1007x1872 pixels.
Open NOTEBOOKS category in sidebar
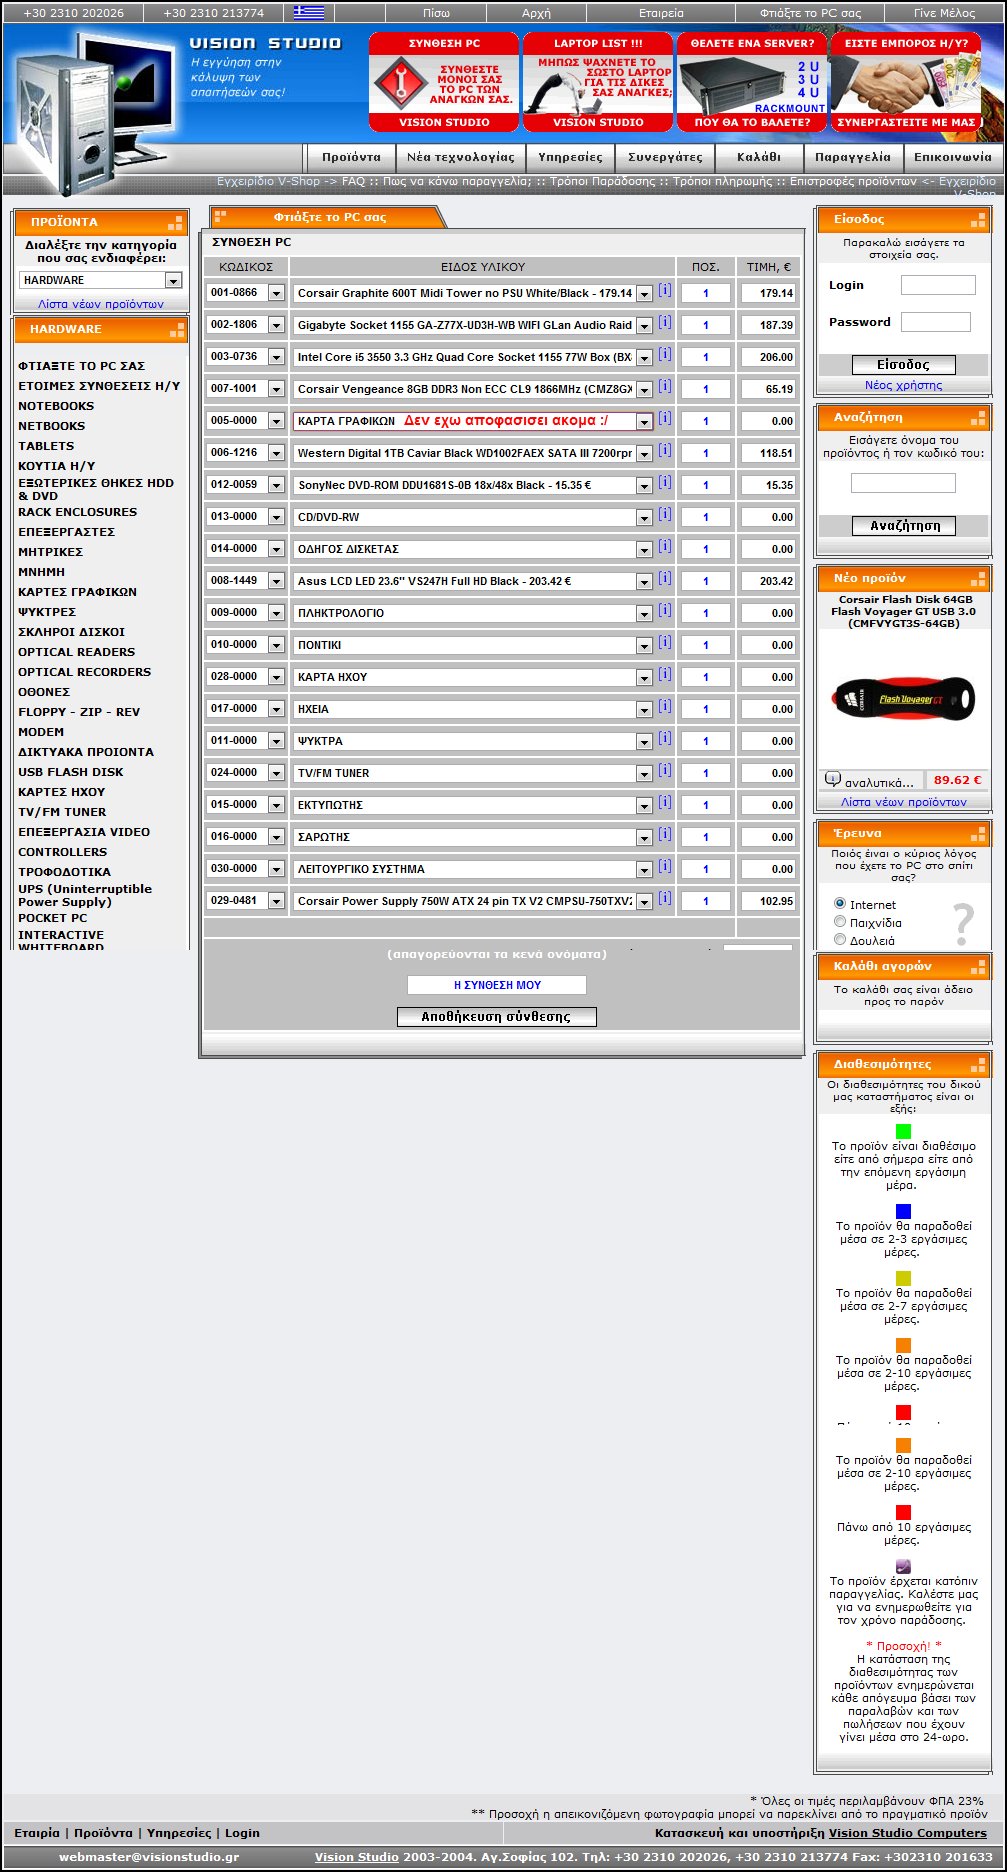point(56,406)
